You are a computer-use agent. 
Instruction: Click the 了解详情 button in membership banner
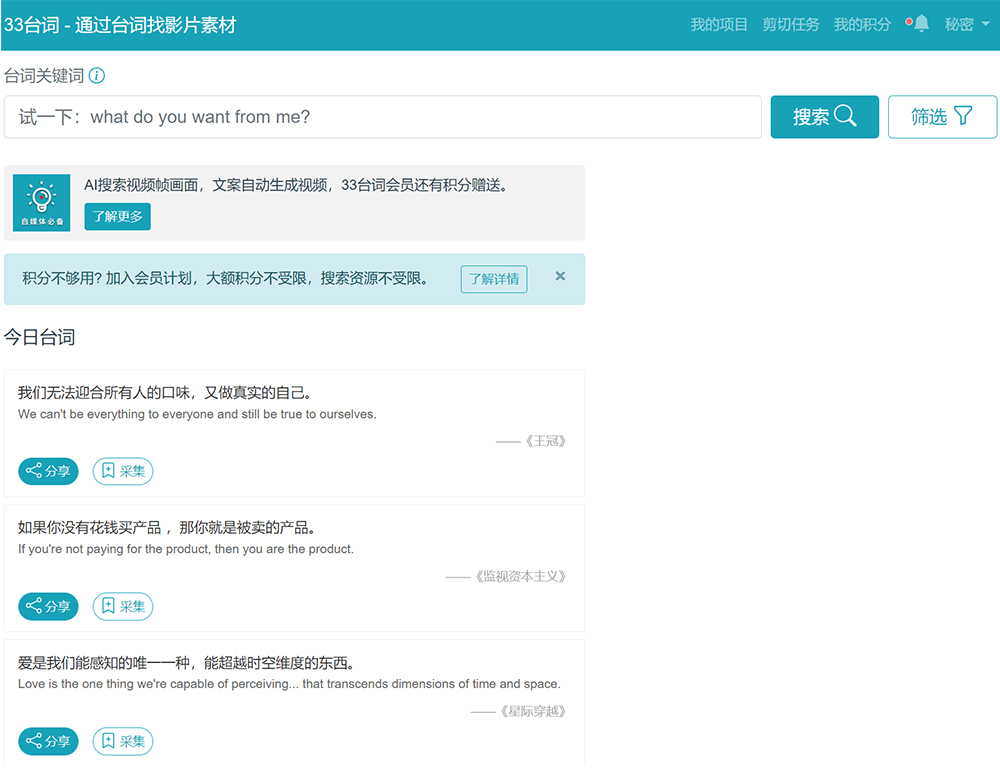pos(494,279)
